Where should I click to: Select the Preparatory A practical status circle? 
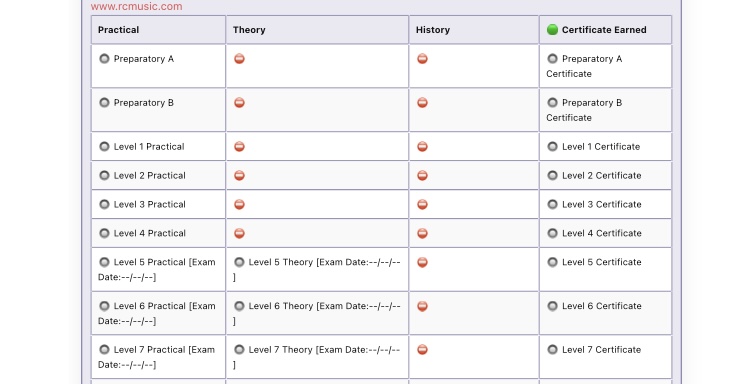104,59
